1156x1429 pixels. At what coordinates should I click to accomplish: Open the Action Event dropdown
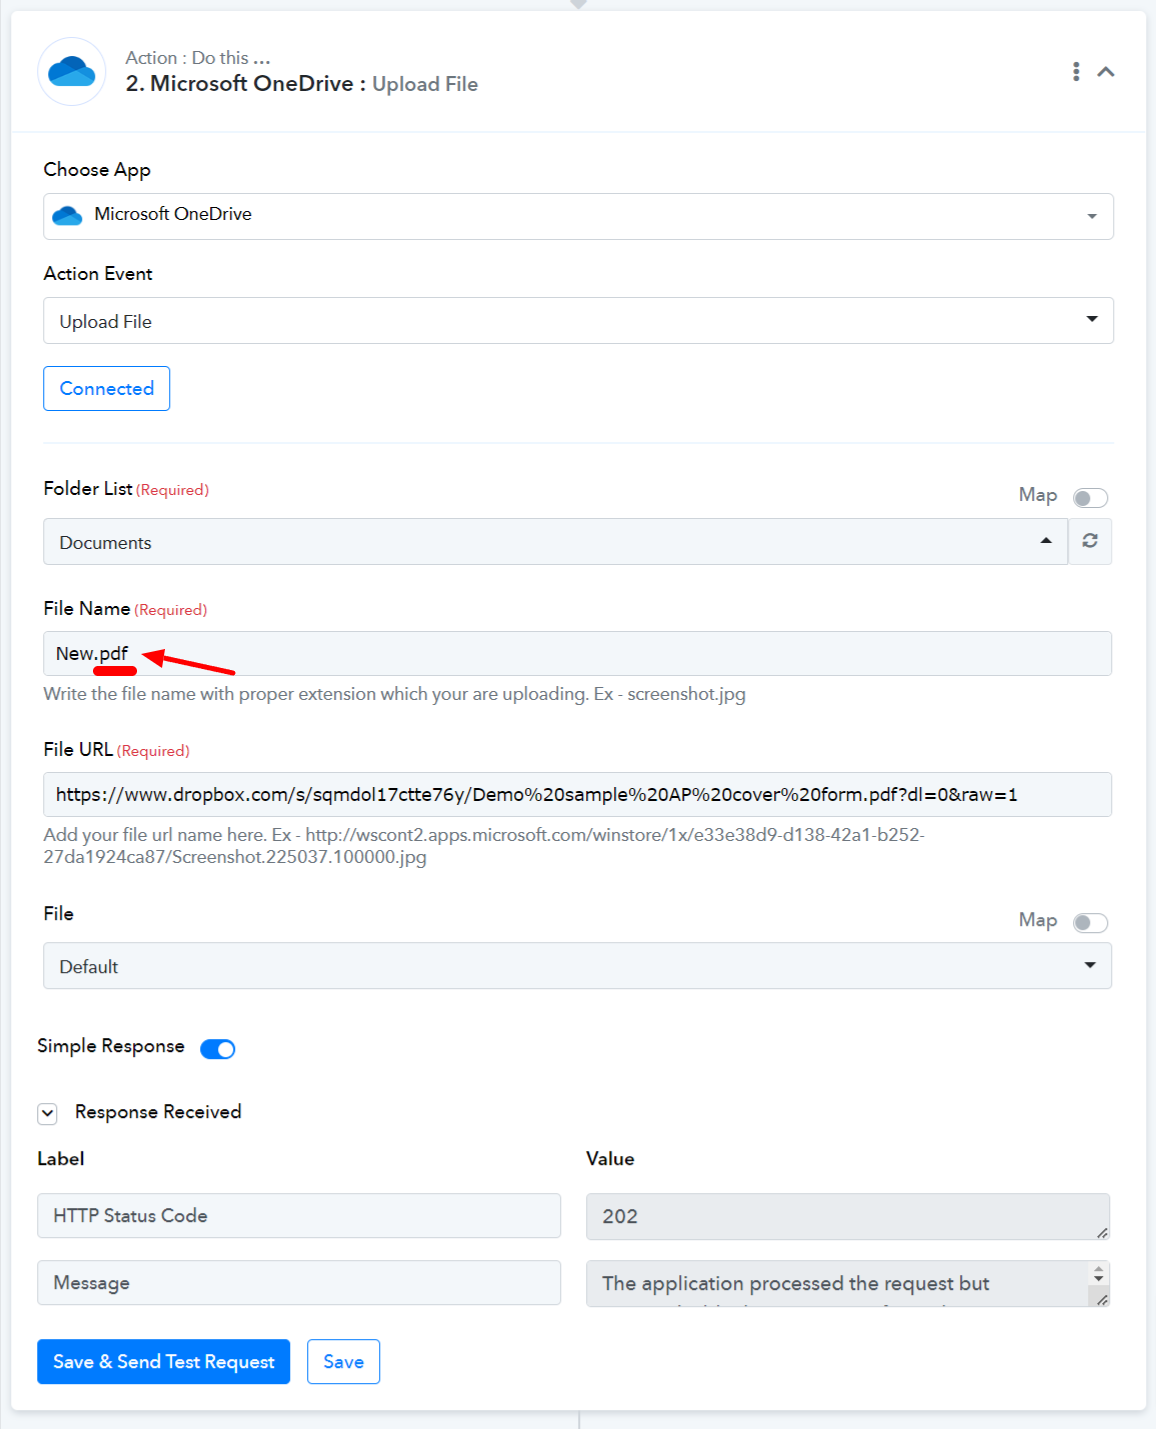[578, 321]
